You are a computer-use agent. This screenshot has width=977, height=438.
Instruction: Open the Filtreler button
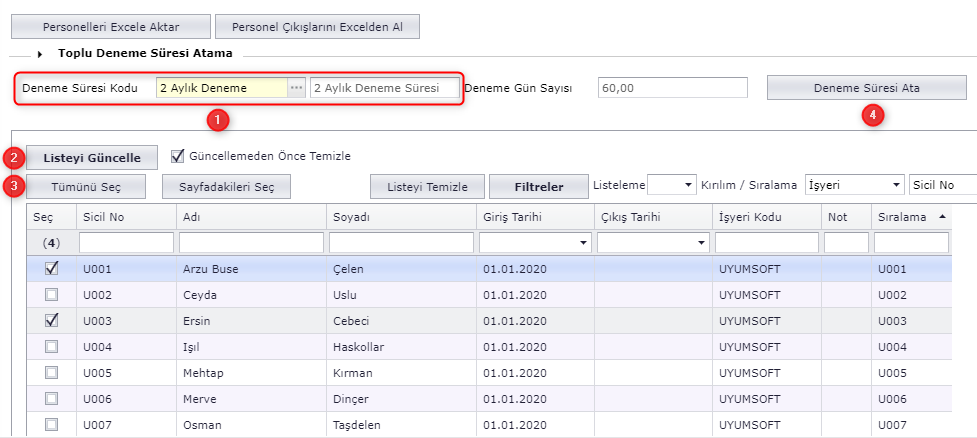click(538, 186)
